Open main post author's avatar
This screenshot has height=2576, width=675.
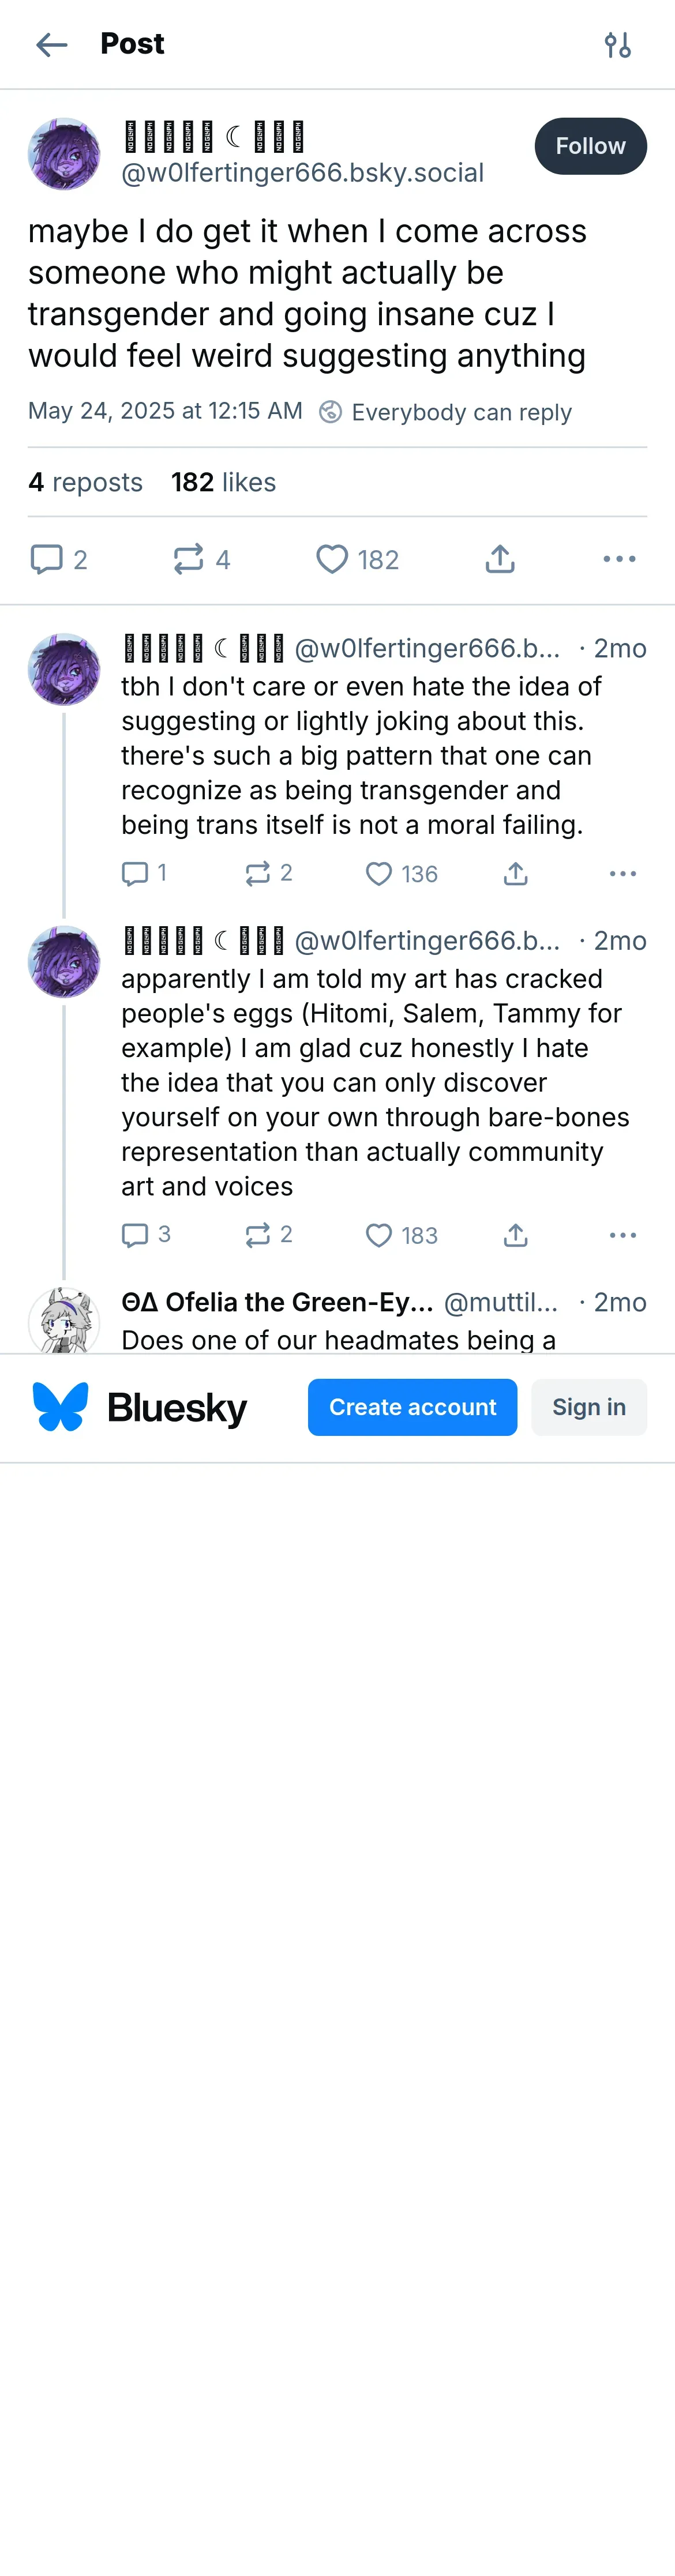[x=64, y=154]
